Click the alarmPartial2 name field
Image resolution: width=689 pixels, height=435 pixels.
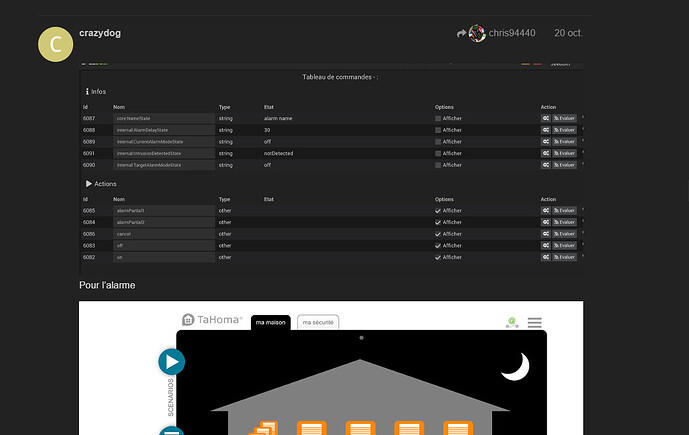(164, 222)
